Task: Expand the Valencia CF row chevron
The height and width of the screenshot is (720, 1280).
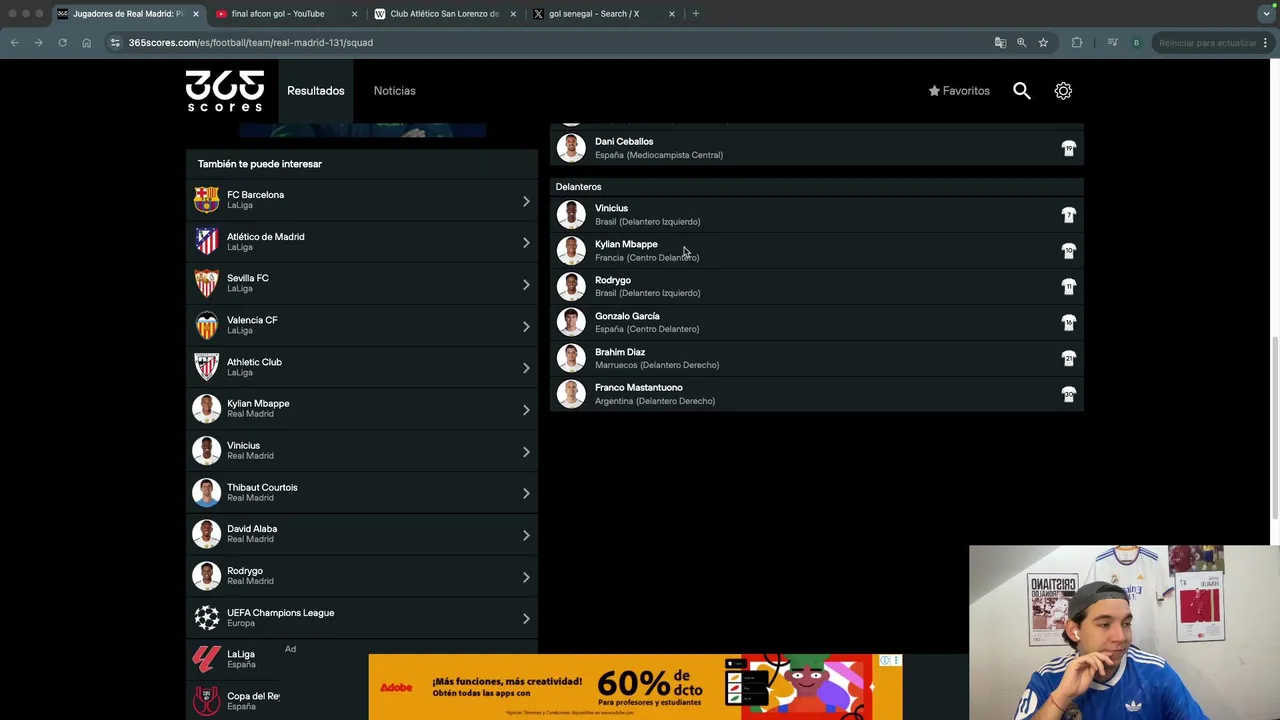Action: [526, 326]
